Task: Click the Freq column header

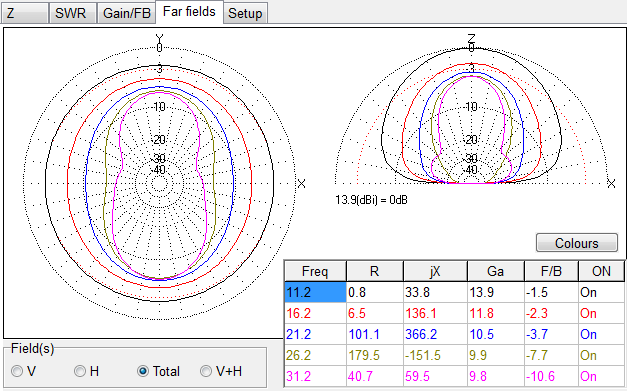Action: (x=315, y=271)
